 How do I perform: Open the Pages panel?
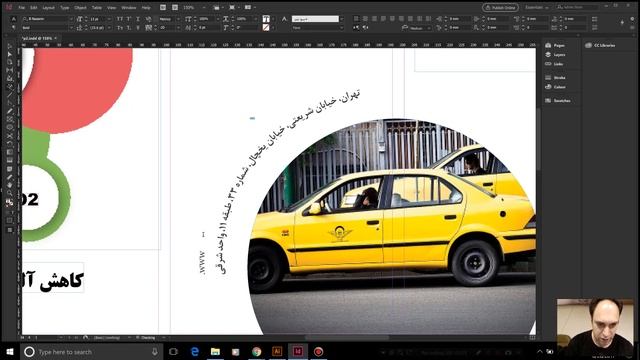556,45
